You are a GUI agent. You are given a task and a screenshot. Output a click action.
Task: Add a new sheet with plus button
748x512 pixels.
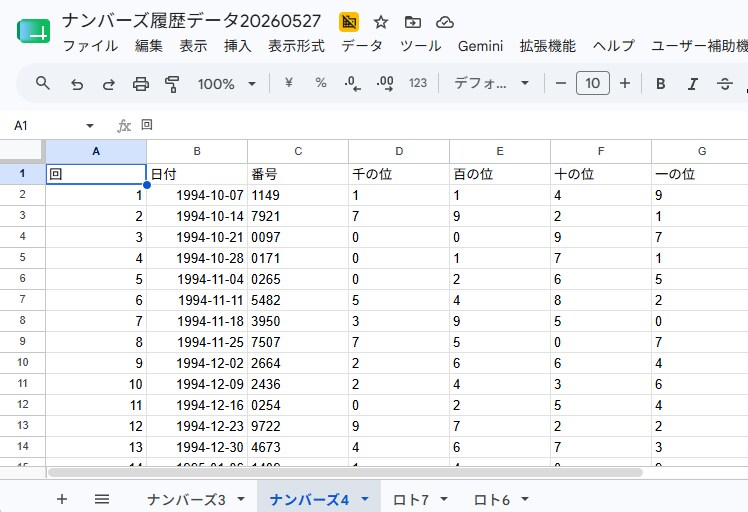click(x=62, y=499)
